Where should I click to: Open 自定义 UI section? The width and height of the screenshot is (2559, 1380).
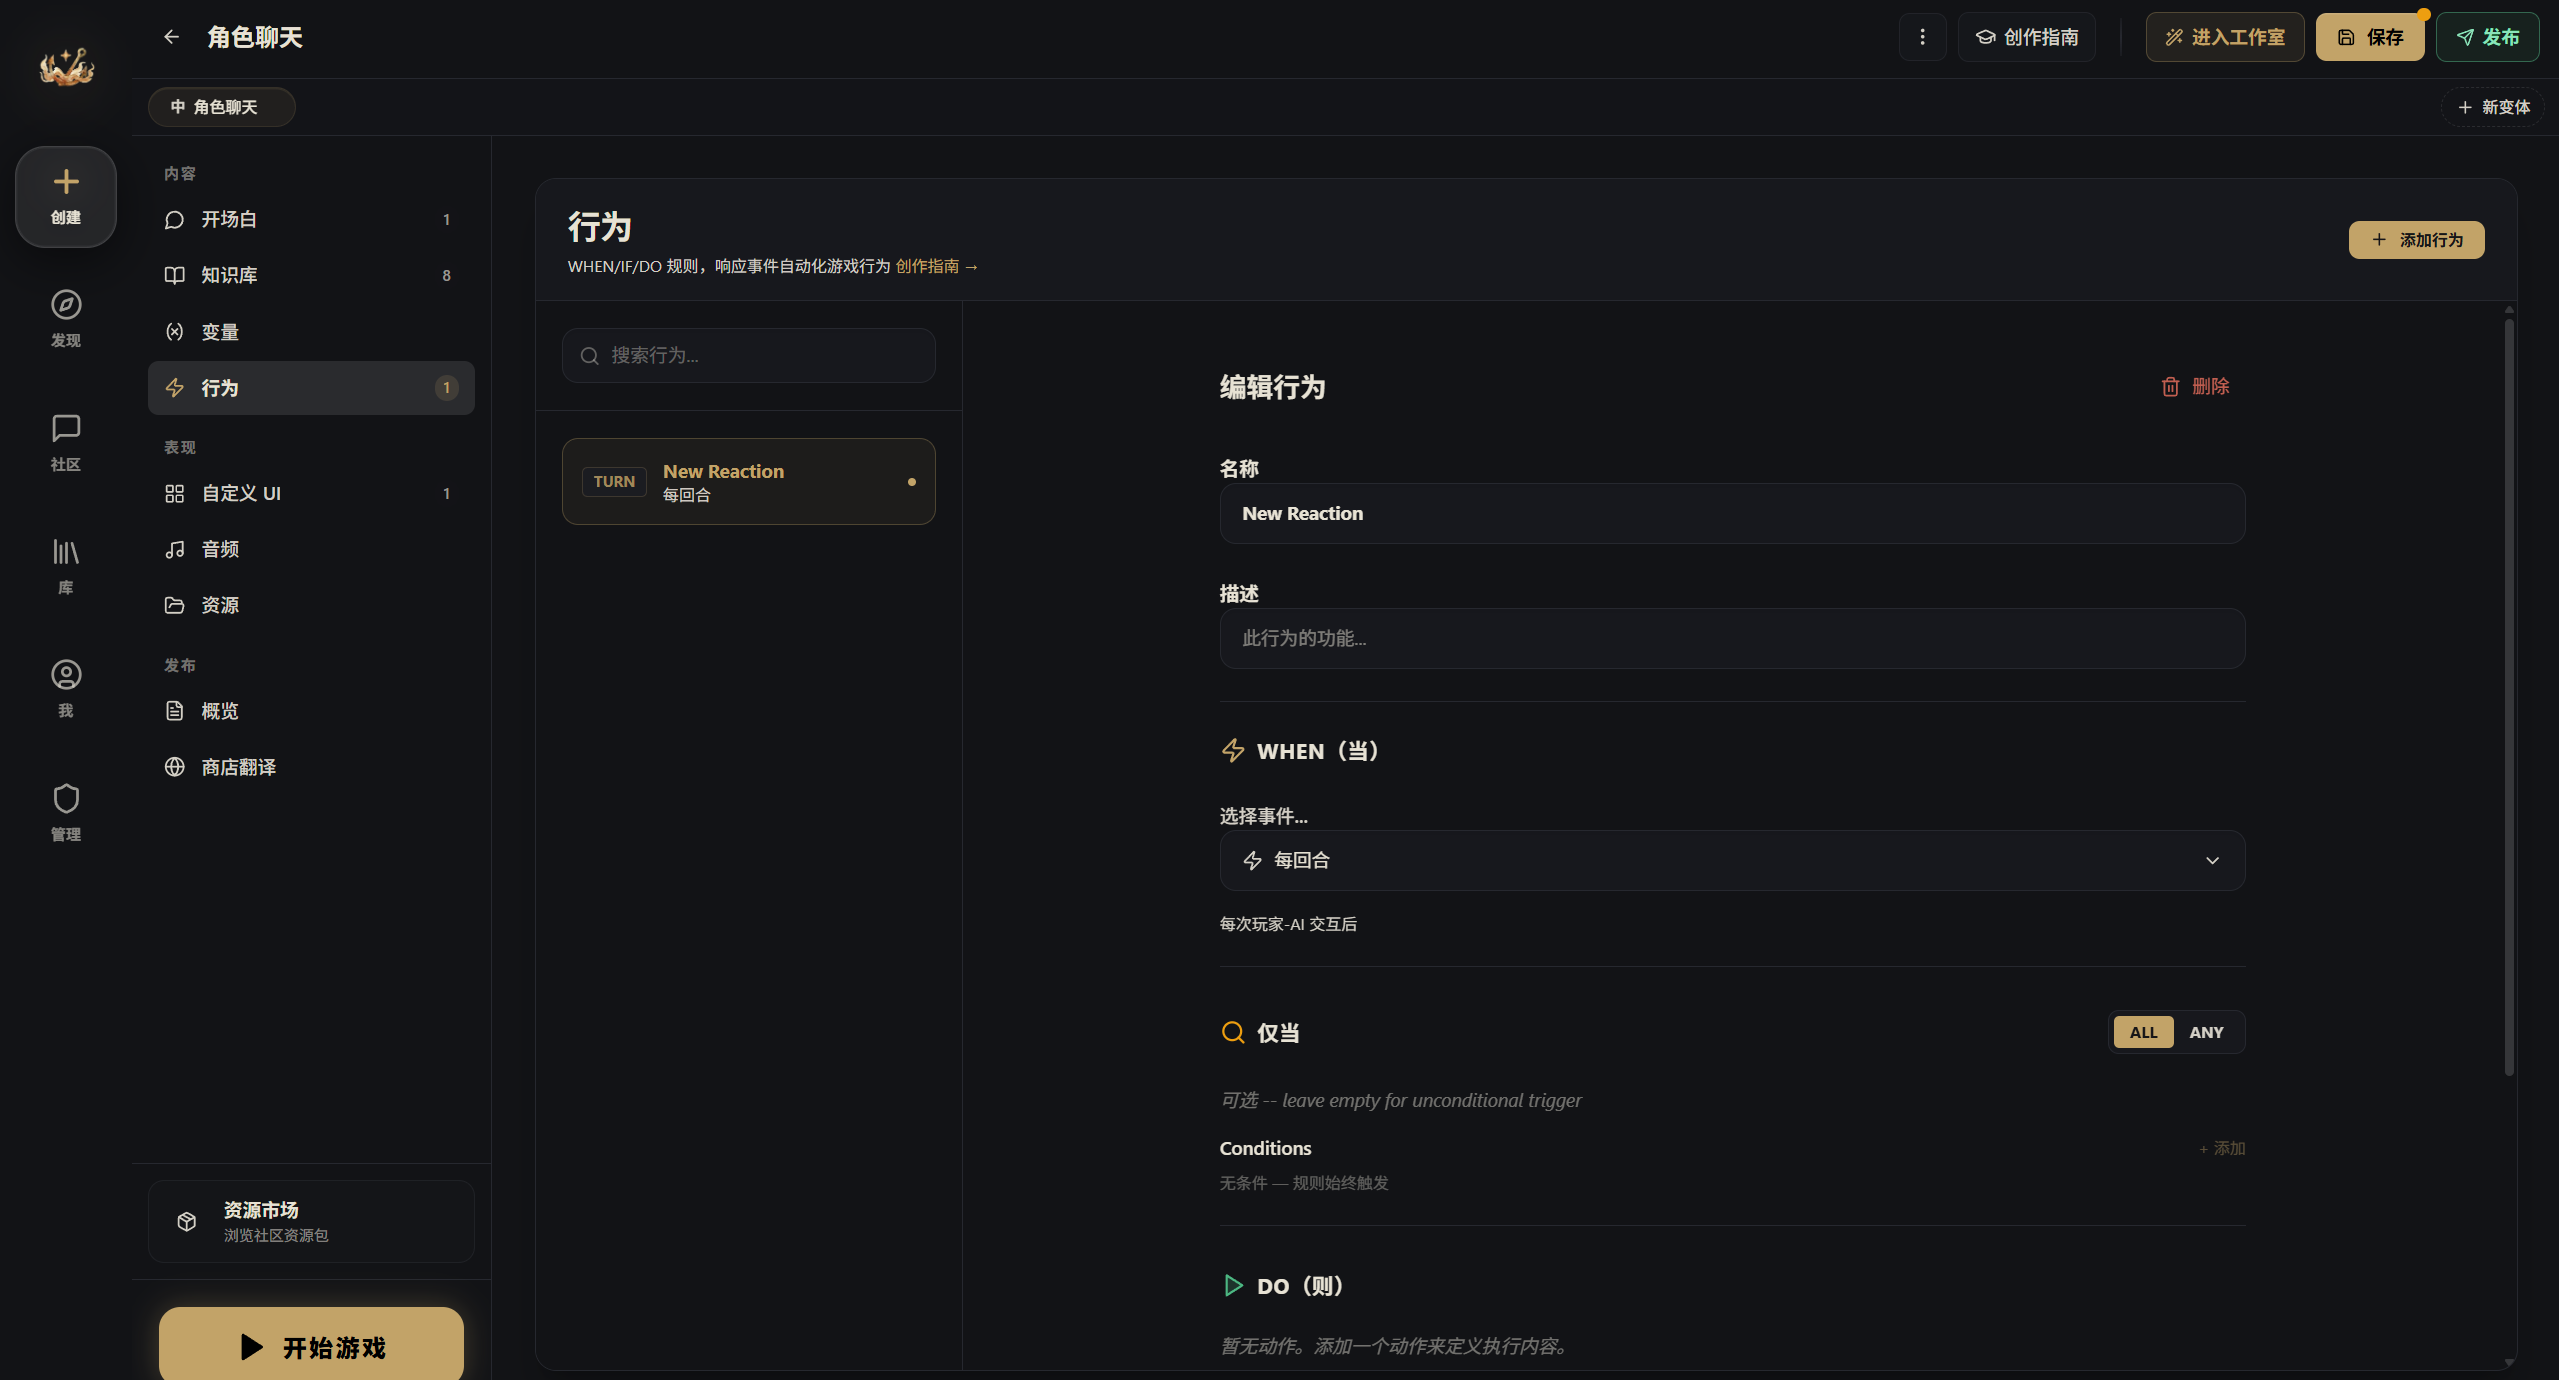311,493
